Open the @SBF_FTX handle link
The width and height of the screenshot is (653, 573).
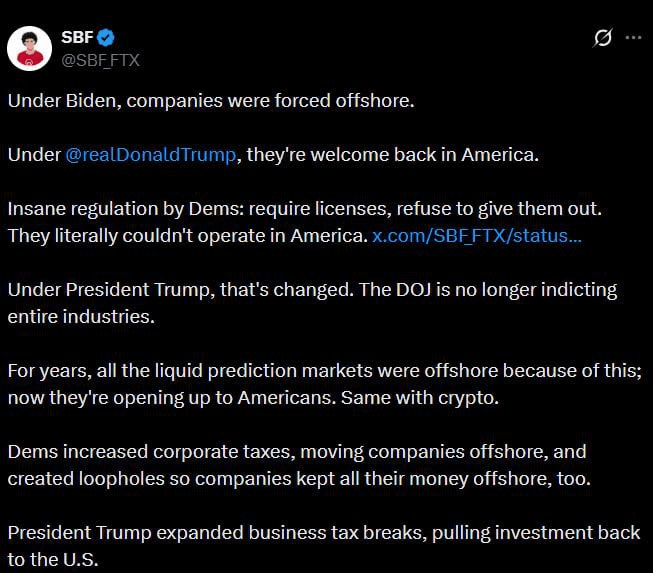101,60
